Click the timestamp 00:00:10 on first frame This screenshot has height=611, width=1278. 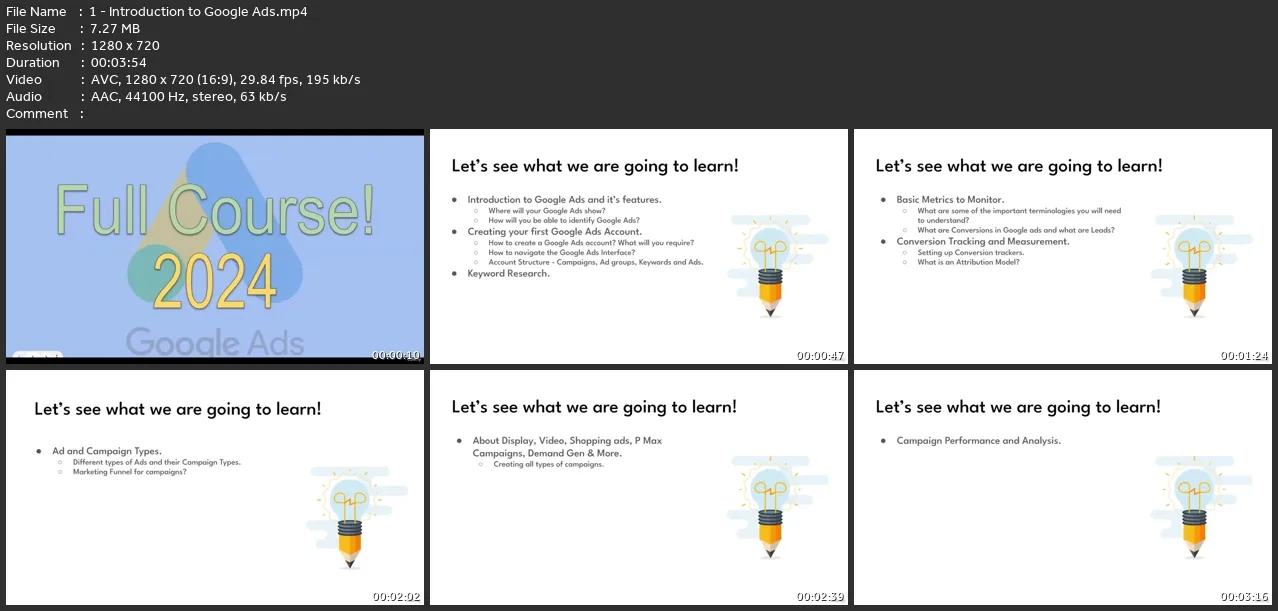(x=396, y=355)
